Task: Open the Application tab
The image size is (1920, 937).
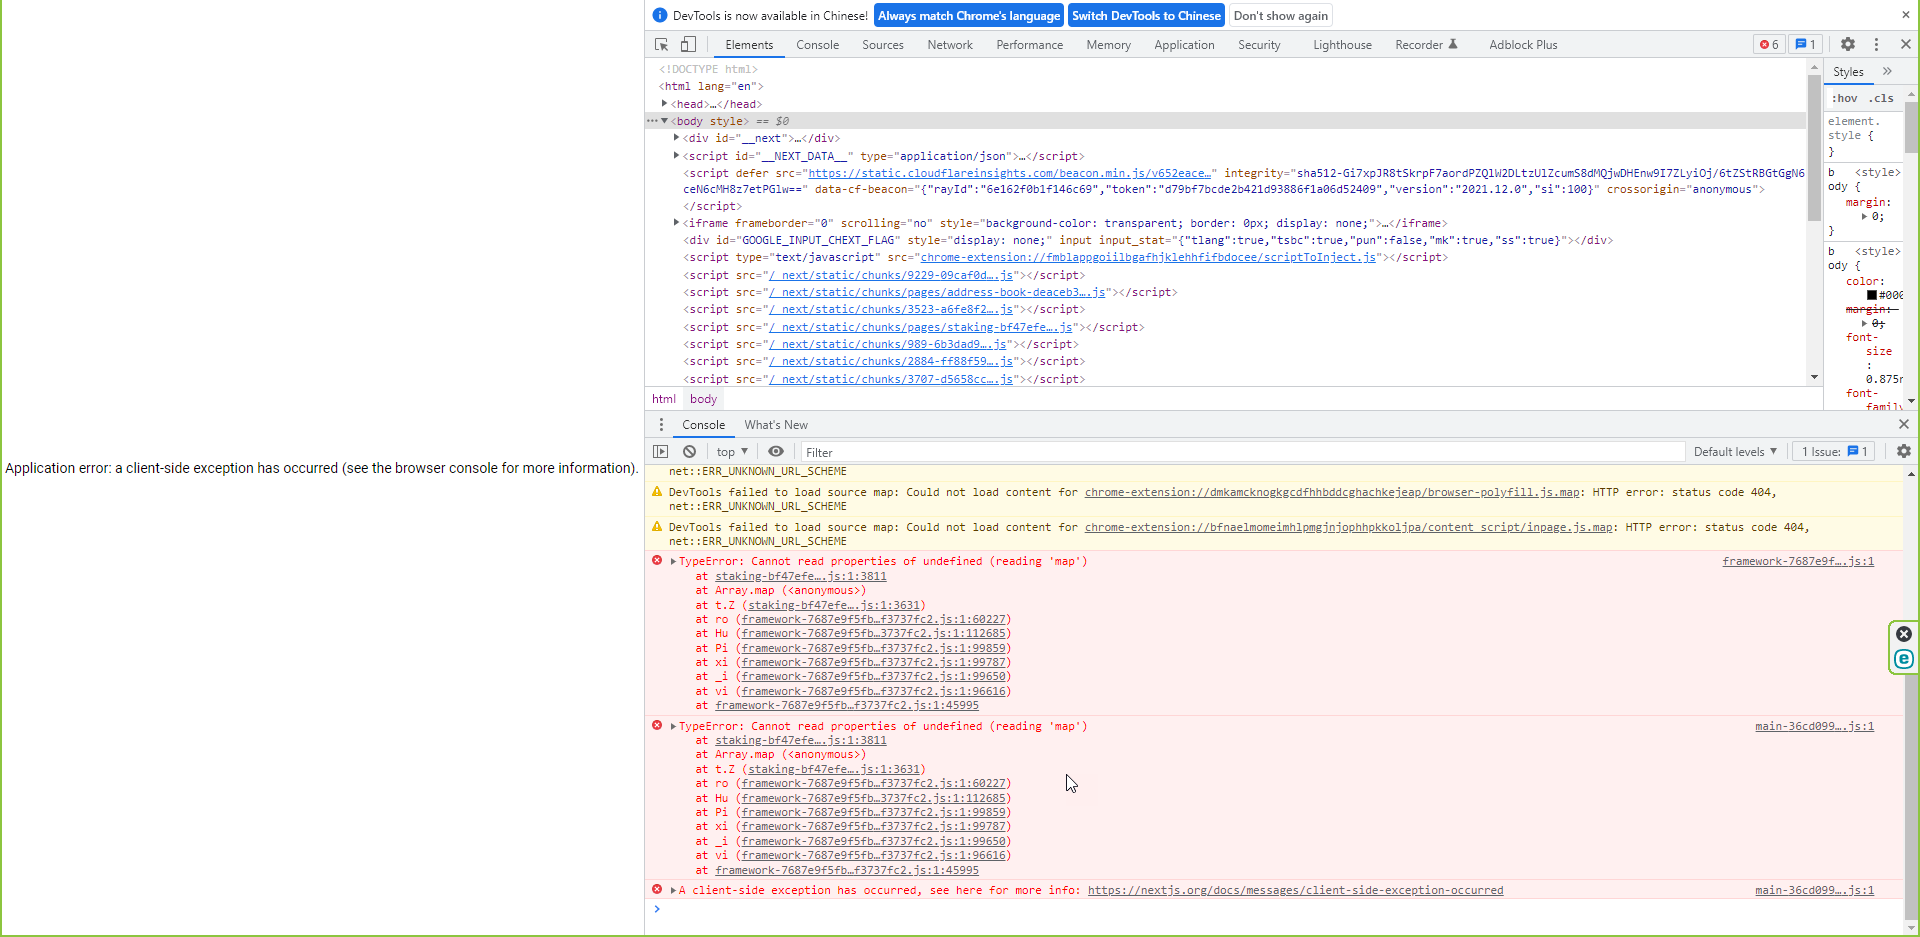Action: coord(1184,45)
